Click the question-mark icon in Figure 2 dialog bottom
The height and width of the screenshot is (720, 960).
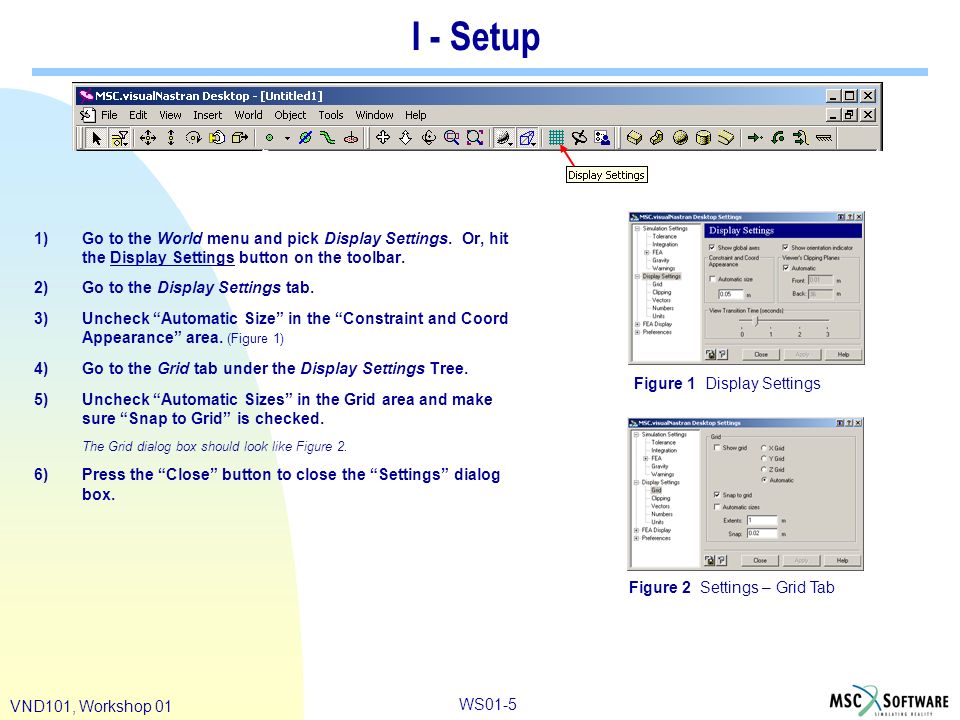pyautogui.click(x=721, y=560)
